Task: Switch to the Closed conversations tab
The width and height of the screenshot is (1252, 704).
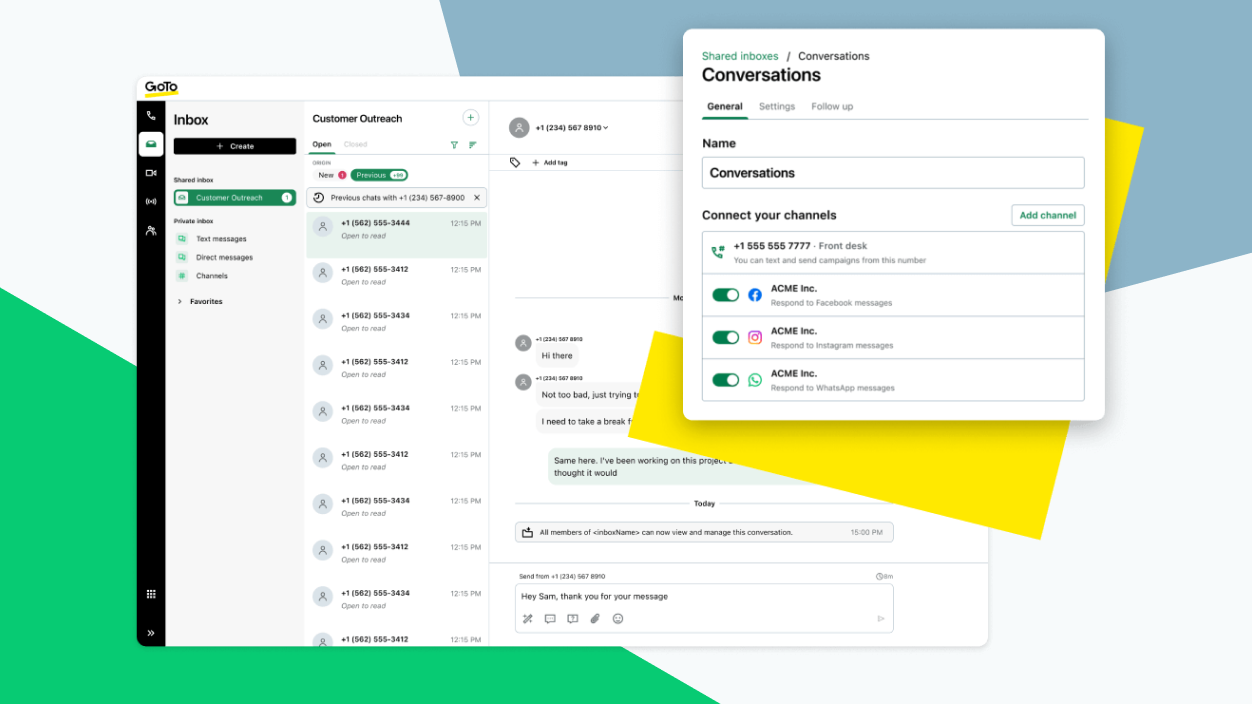Action: [355, 144]
